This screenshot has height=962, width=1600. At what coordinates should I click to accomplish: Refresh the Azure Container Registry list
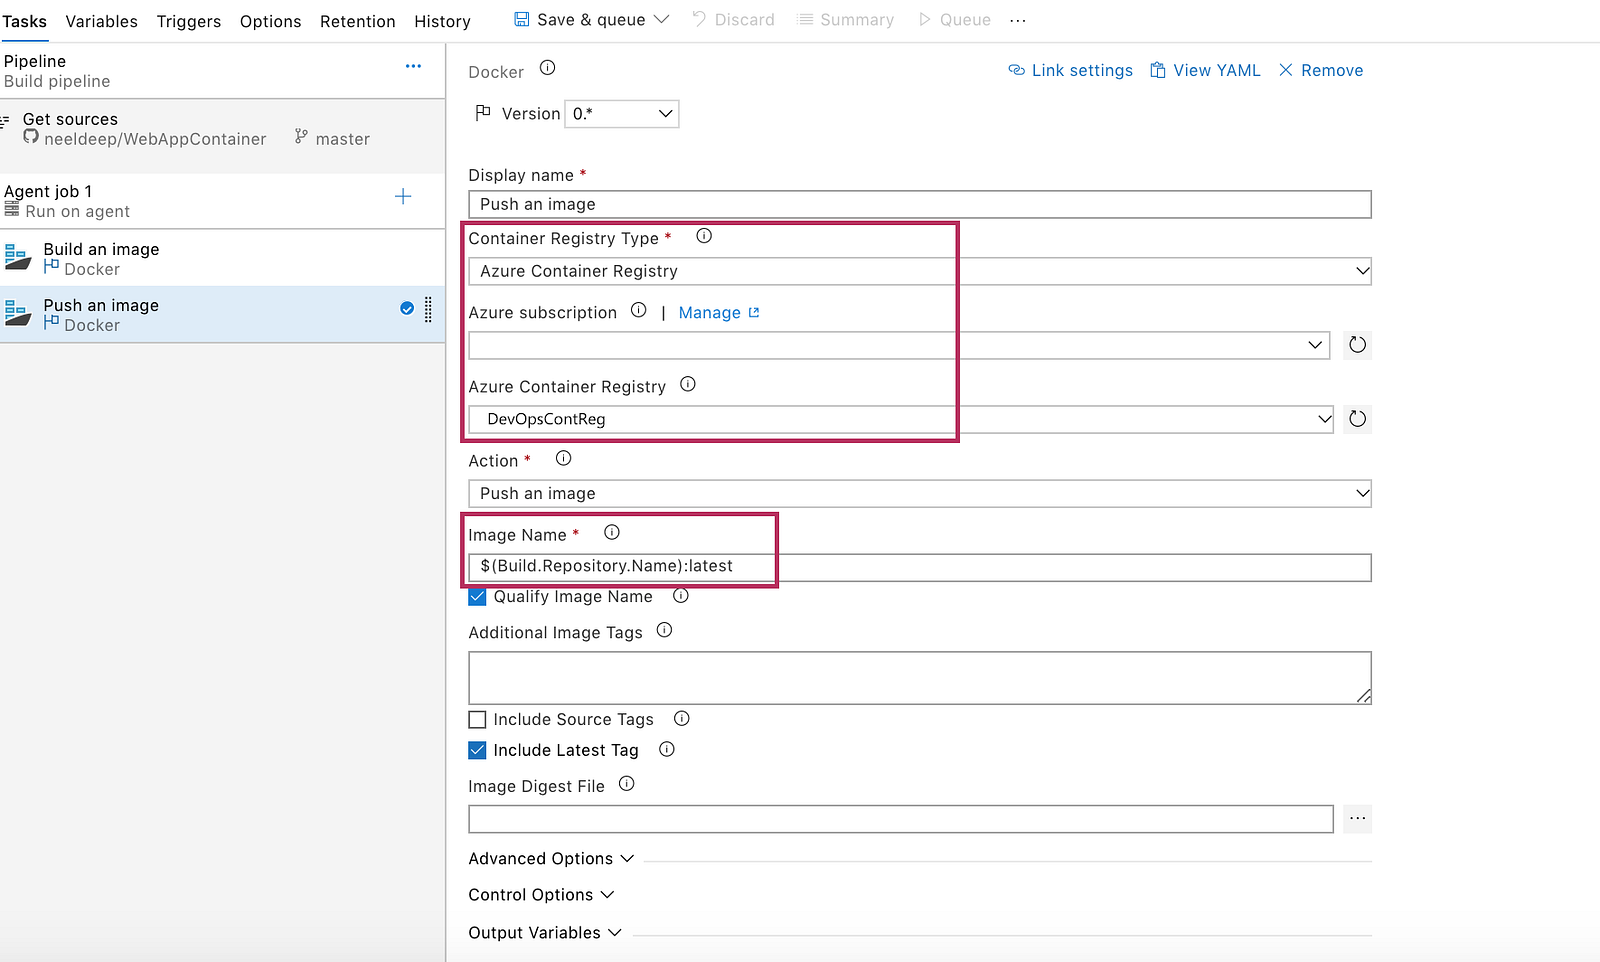click(x=1357, y=419)
